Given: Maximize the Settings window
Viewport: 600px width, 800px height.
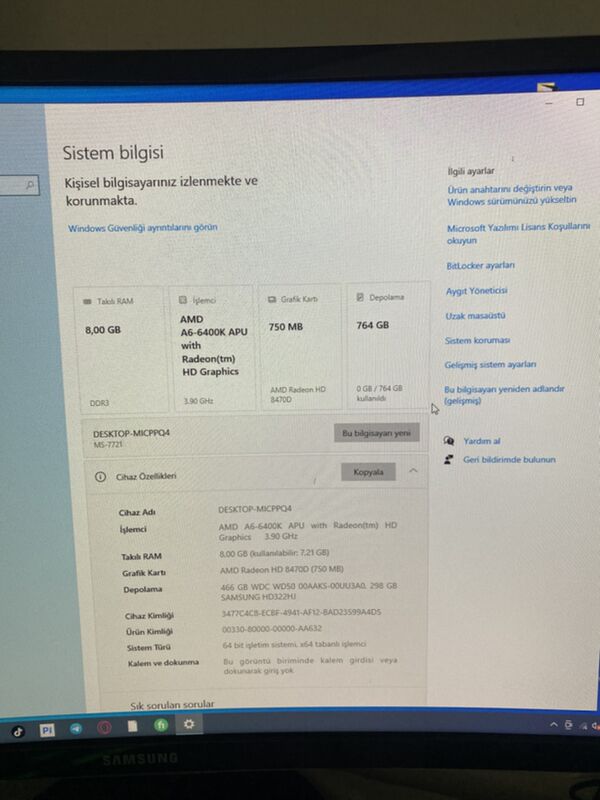Looking at the screenshot, I should tap(580, 102).
